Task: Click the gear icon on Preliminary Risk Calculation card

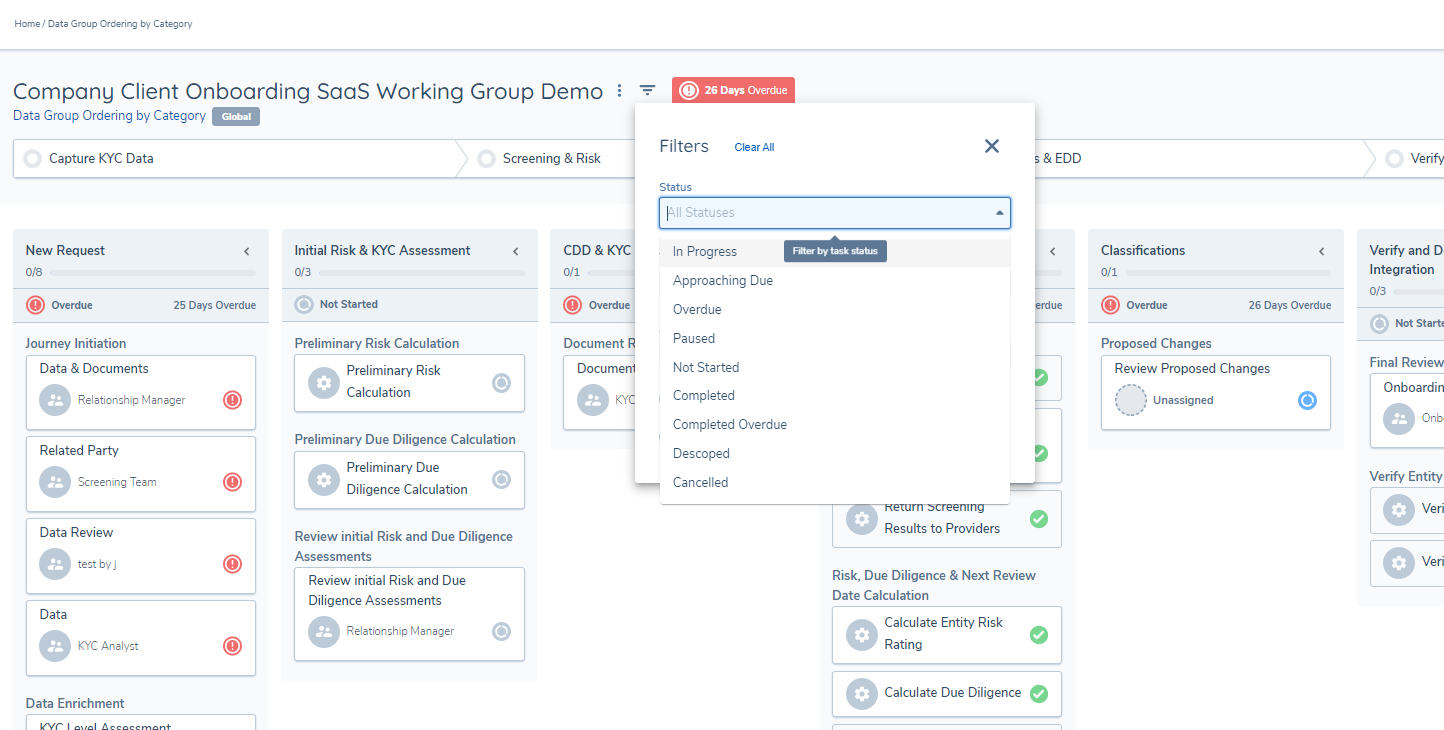Action: click(x=324, y=383)
